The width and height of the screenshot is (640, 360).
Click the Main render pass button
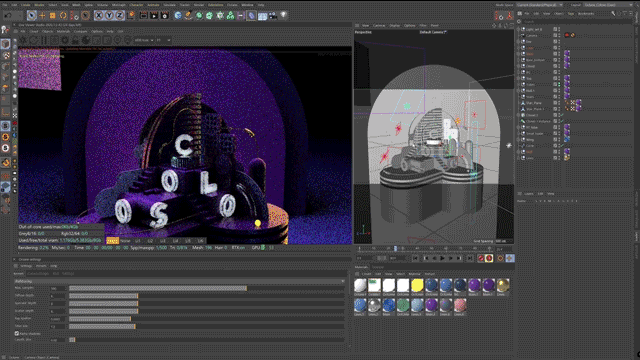click(x=112, y=240)
